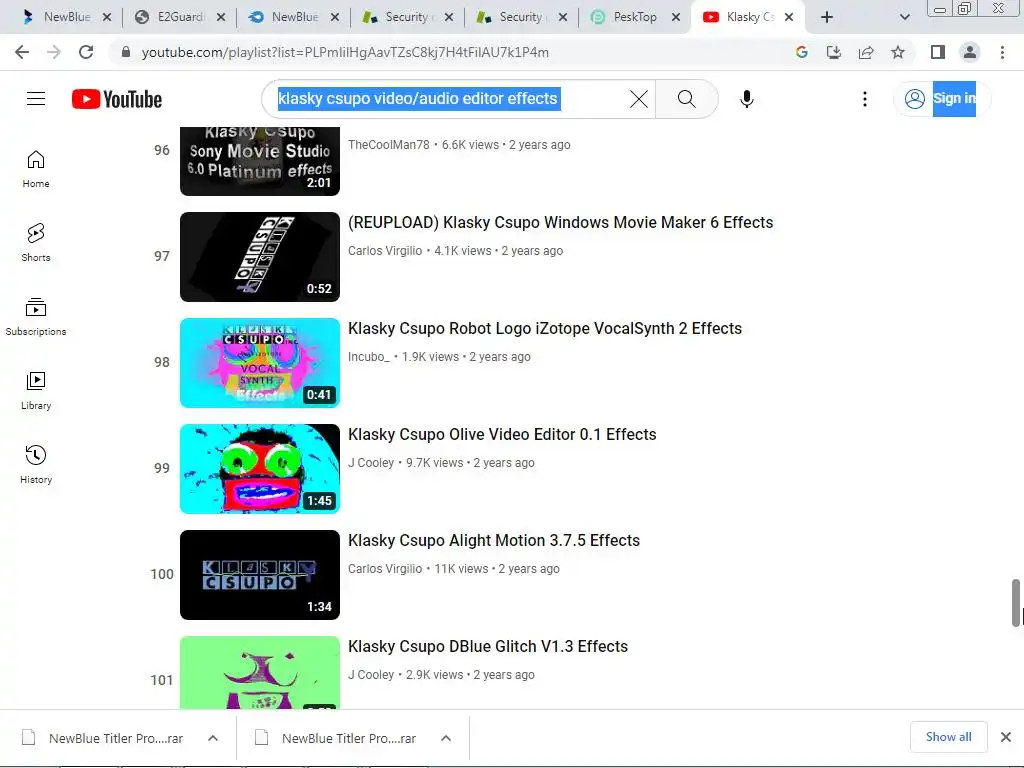This screenshot has width=1024, height=768.
Task: Open Library in the sidebar
Action: pyautogui.click(x=36, y=391)
